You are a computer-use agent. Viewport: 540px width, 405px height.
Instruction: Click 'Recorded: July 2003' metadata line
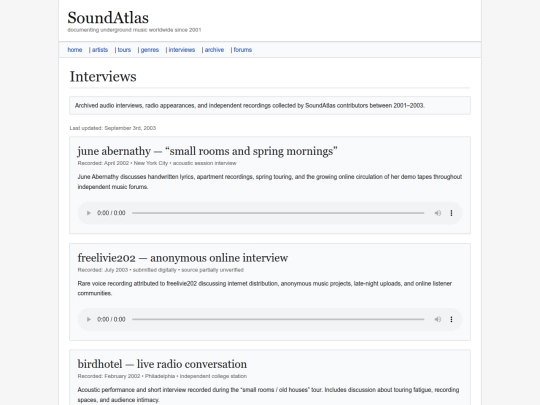[160, 270]
